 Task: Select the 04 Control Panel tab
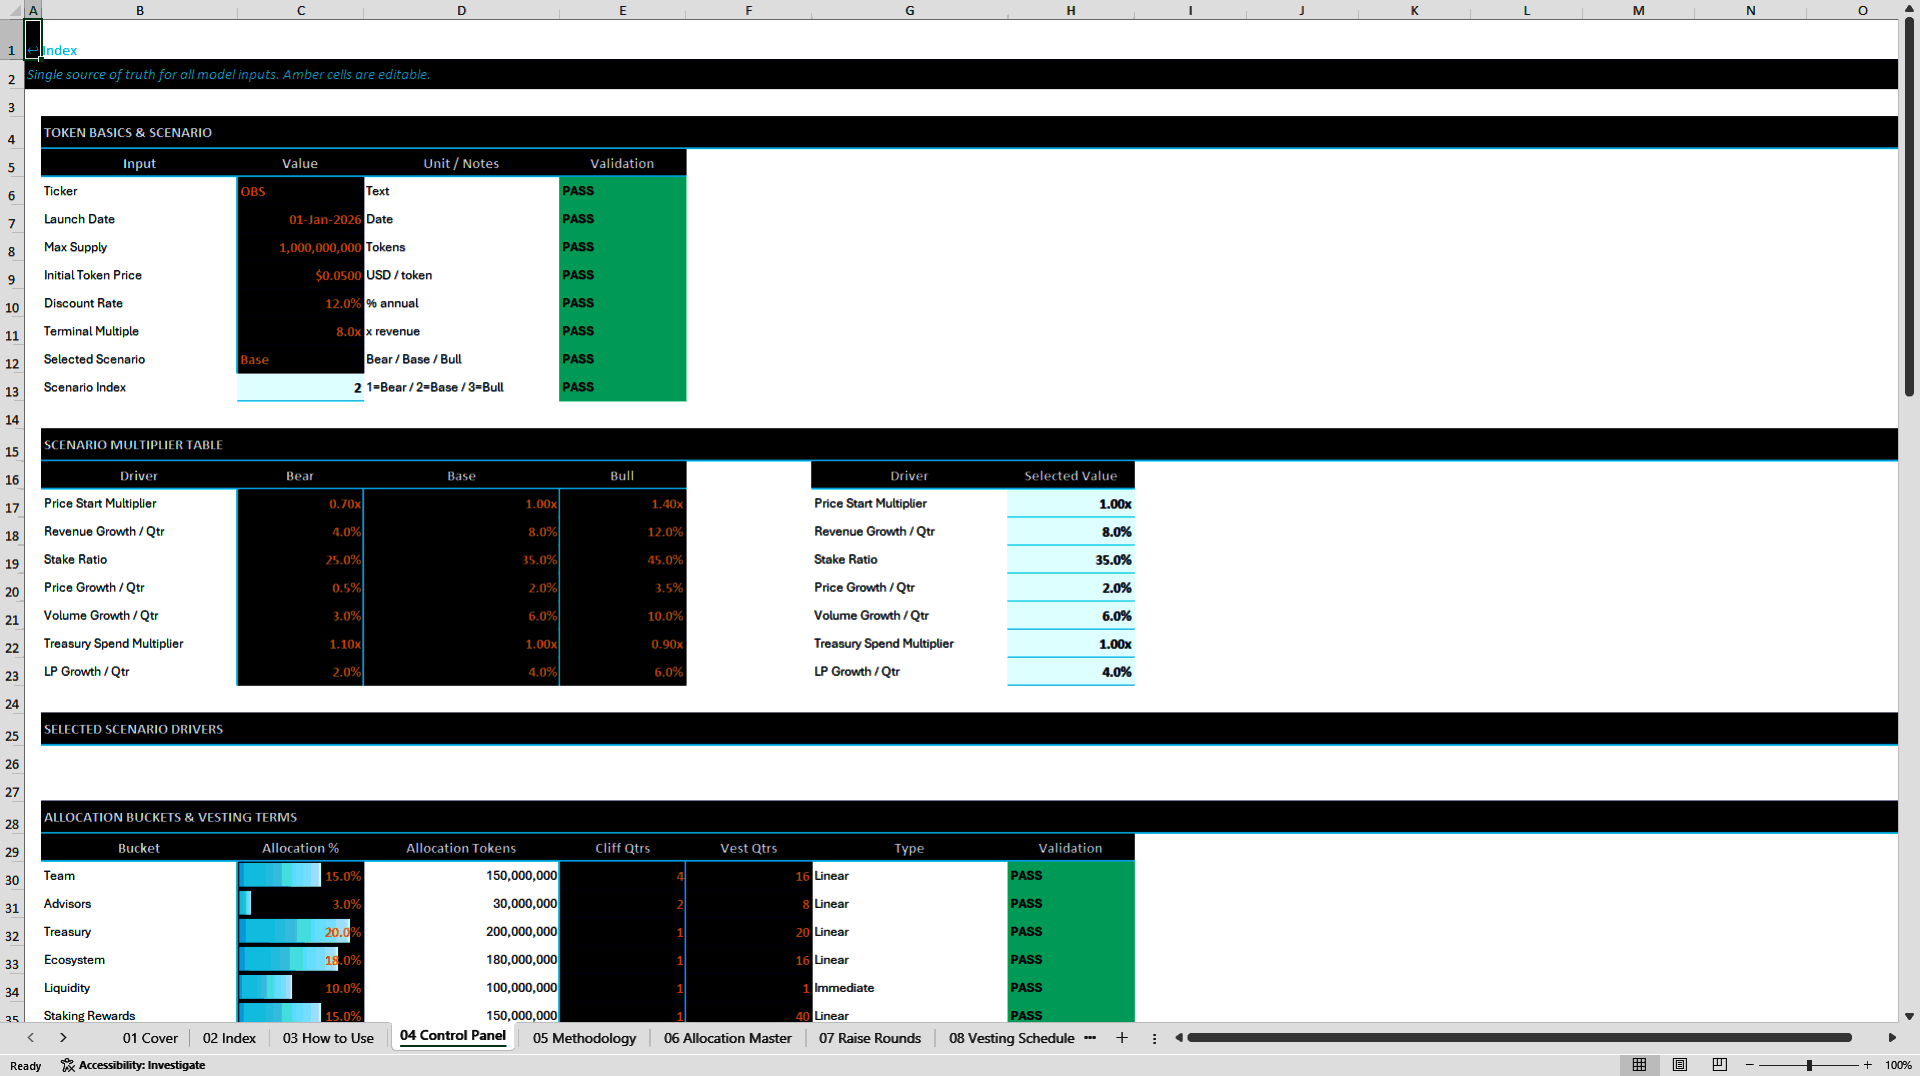click(453, 1036)
